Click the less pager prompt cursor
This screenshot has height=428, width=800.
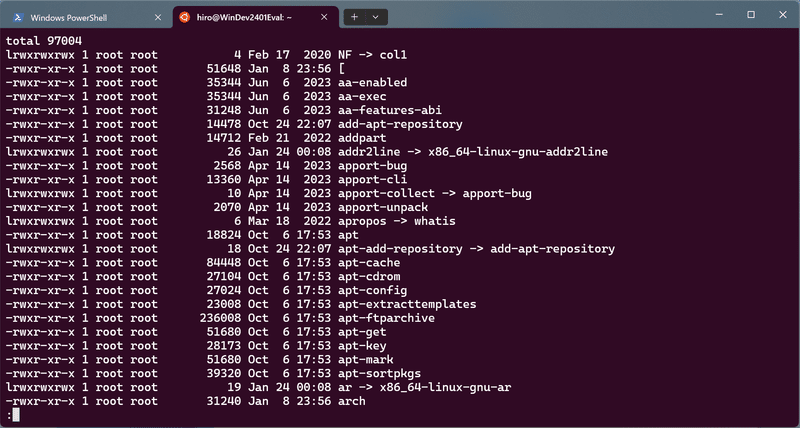(16, 415)
